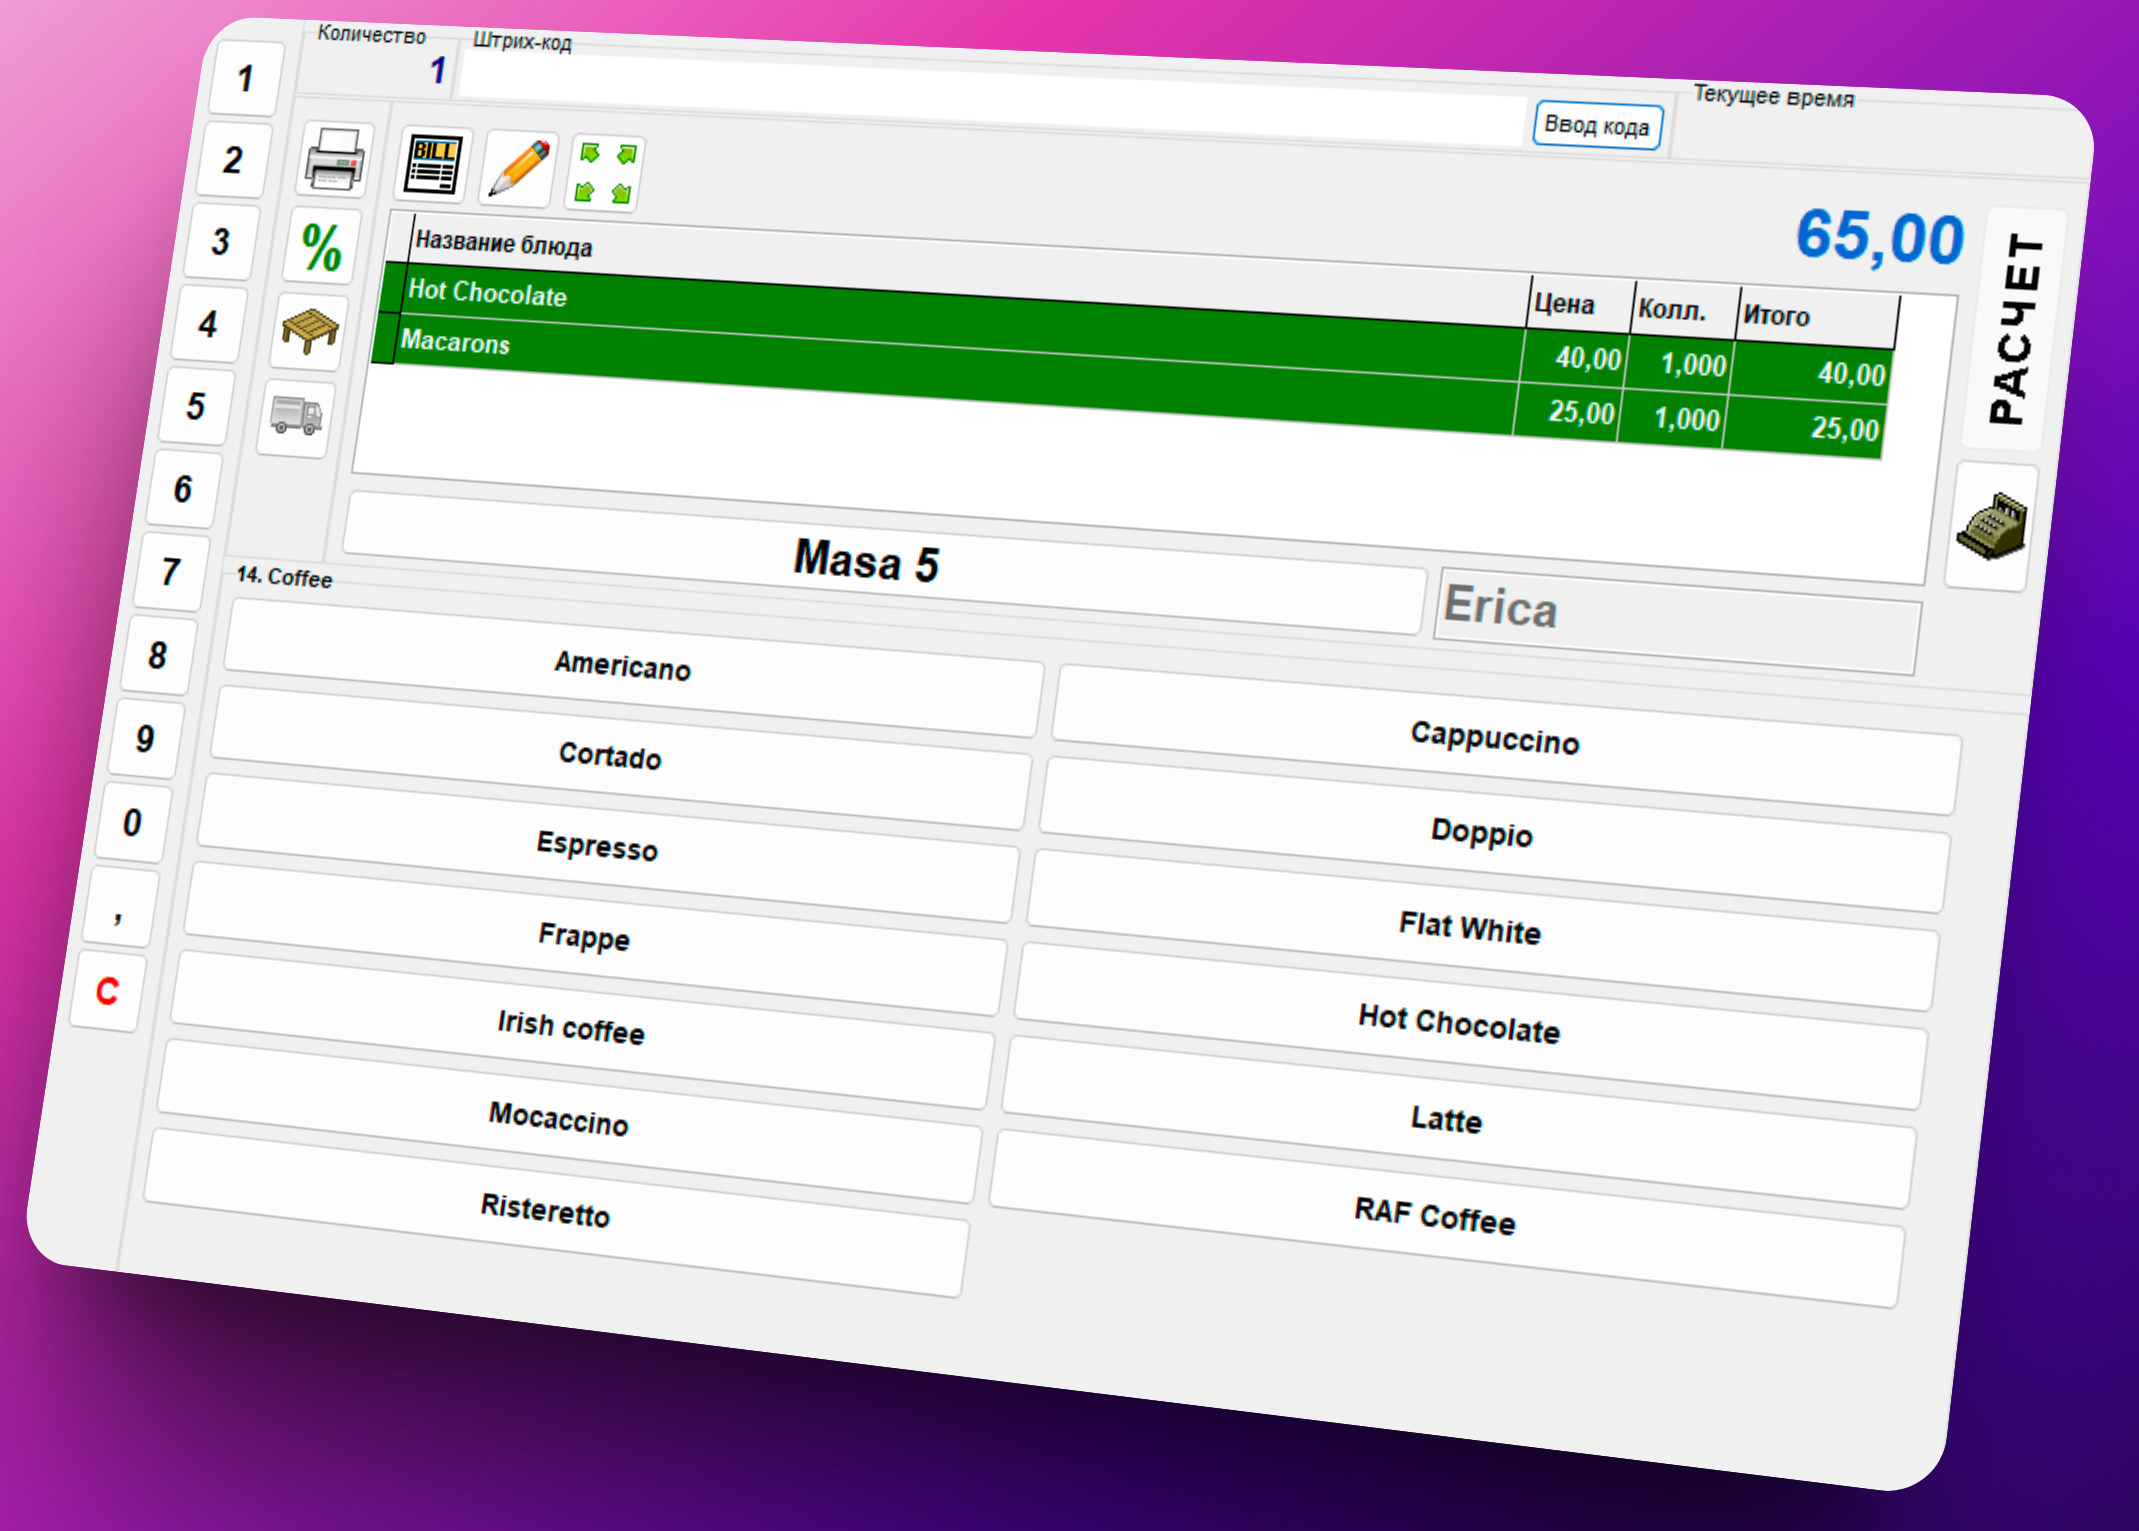This screenshot has height=1531, width=2139.
Task: Select the Flat White item
Action: pos(1469,927)
